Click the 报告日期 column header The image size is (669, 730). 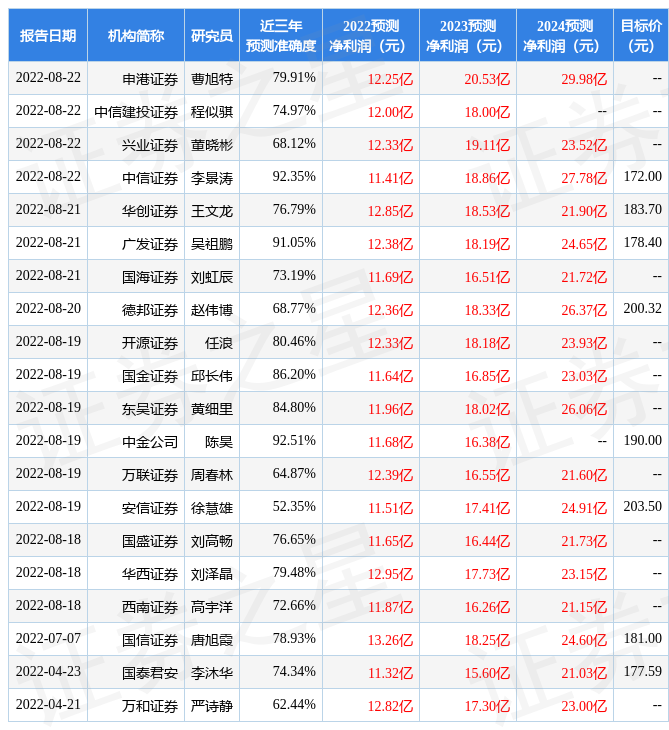(x=47, y=35)
